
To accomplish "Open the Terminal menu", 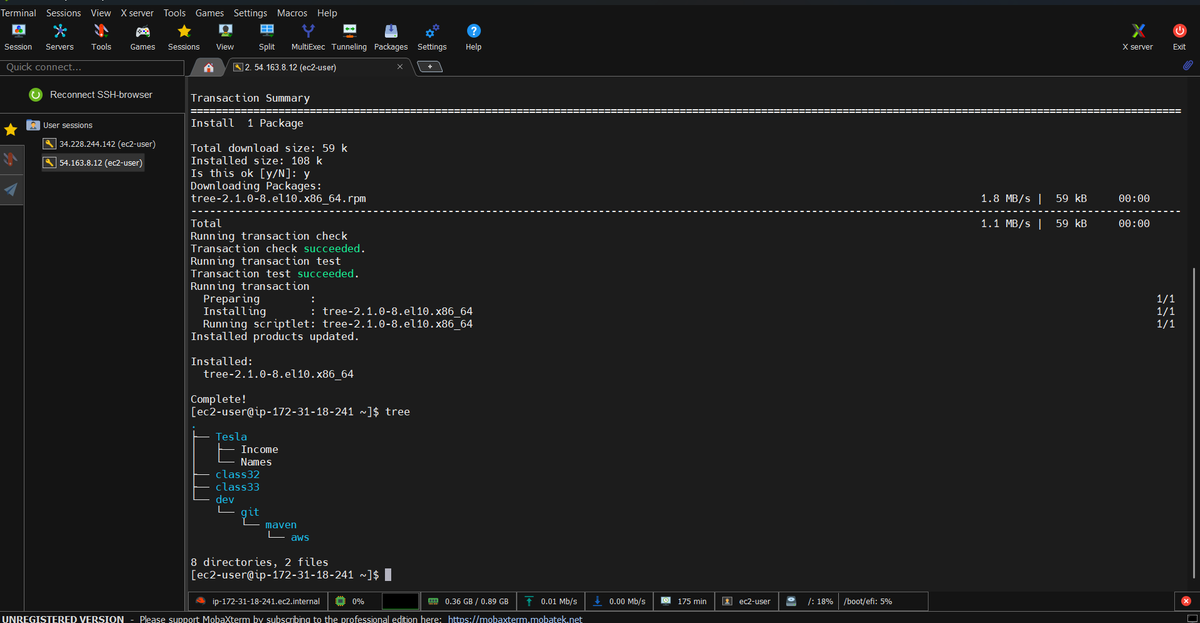I will click(18, 13).
